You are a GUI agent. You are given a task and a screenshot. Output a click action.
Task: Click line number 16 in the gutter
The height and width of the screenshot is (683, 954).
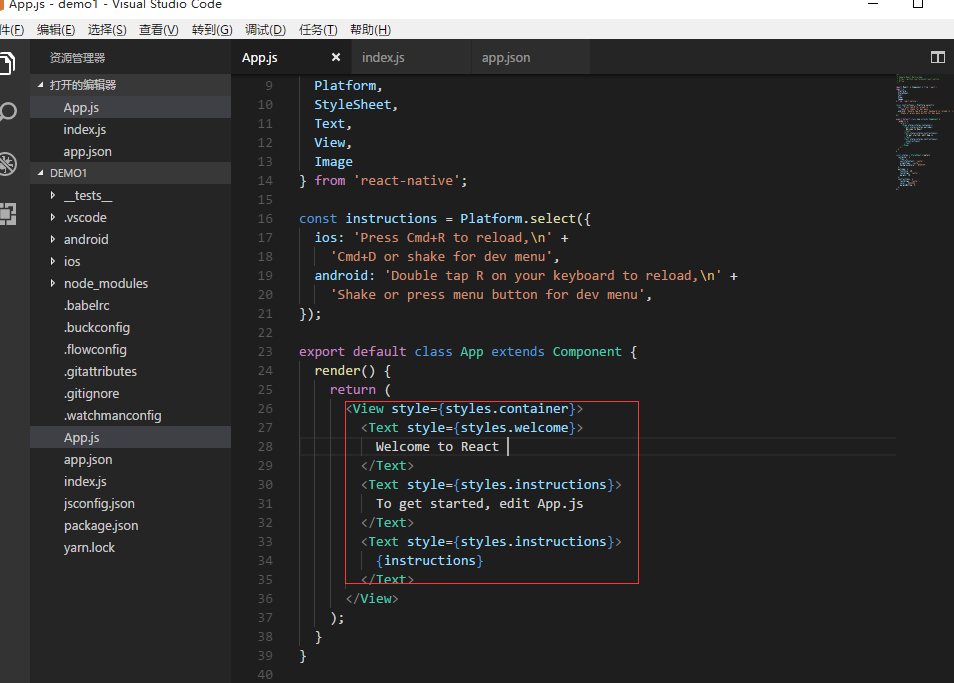point(265,218)
